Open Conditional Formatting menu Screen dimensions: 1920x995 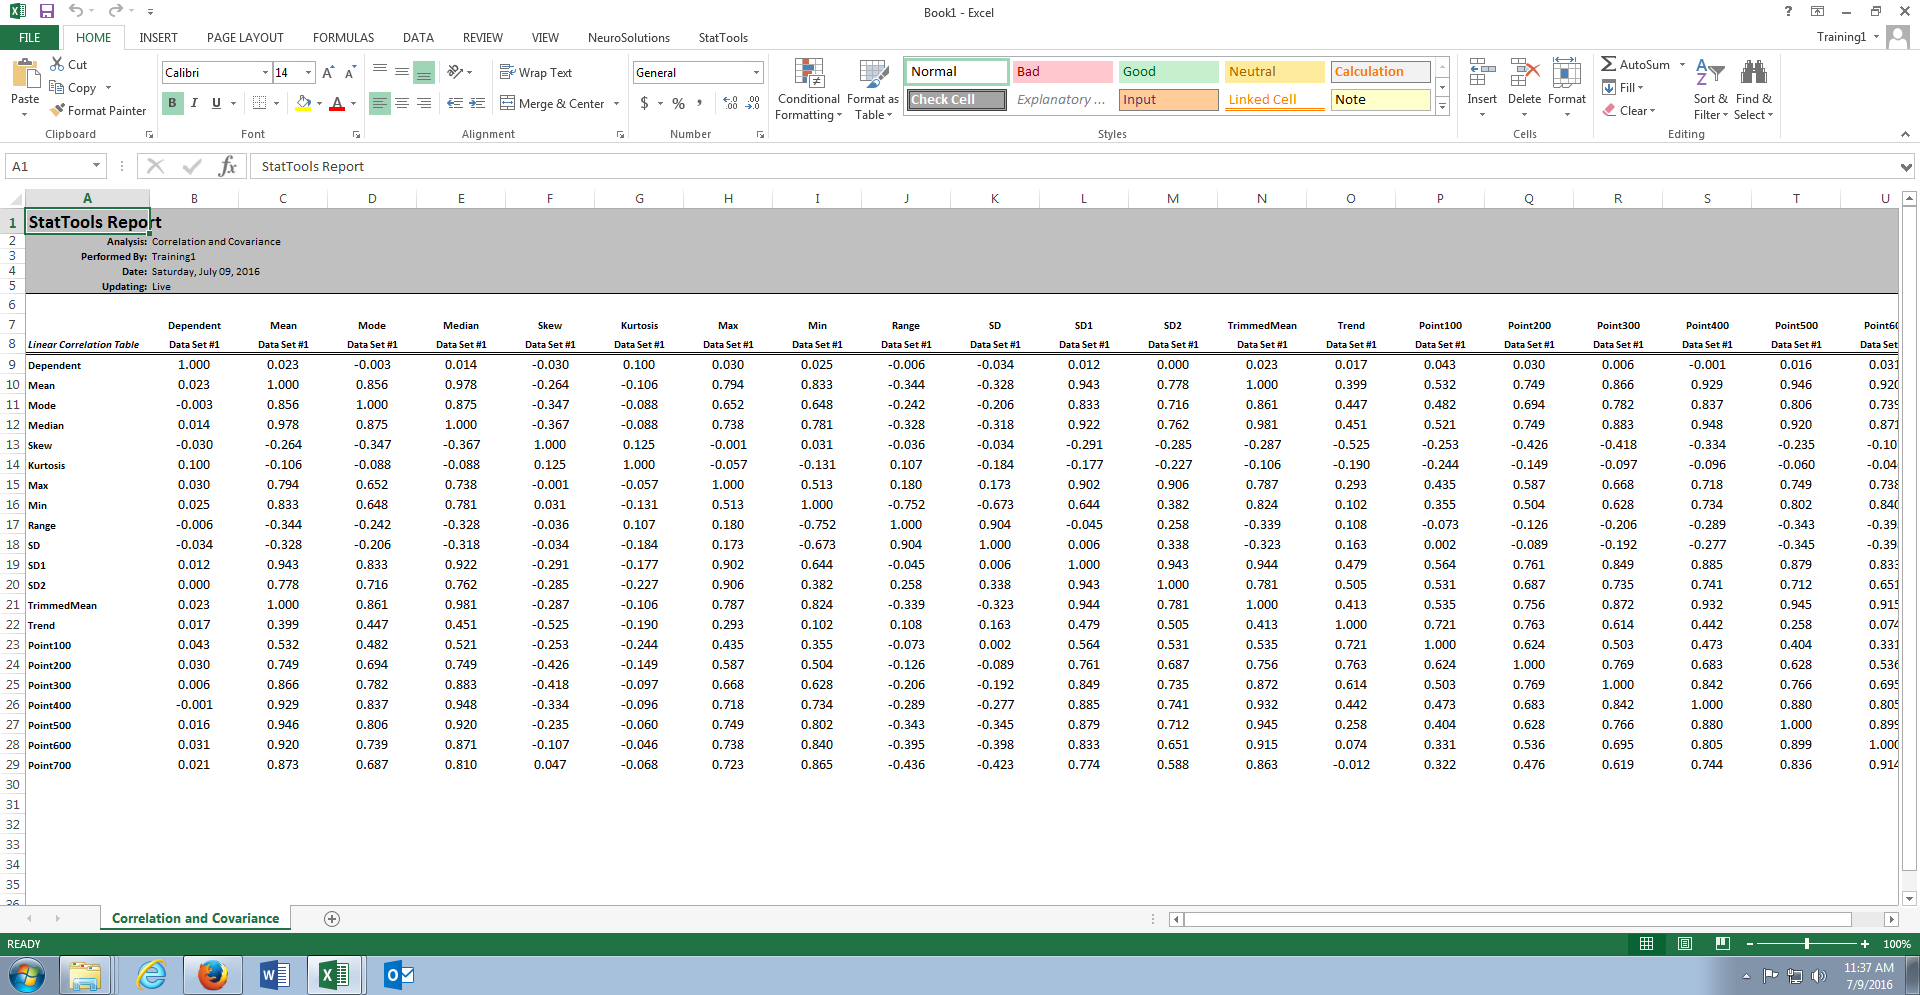(809, 89)
